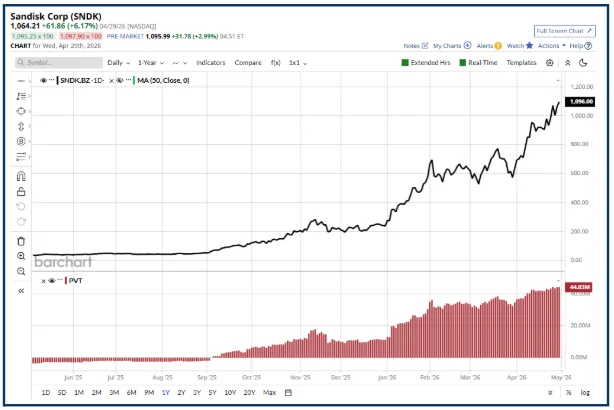Lock drawings with the padlock icon
The height and width of the screenshot is (410, 614).
(x=21, y=191)
